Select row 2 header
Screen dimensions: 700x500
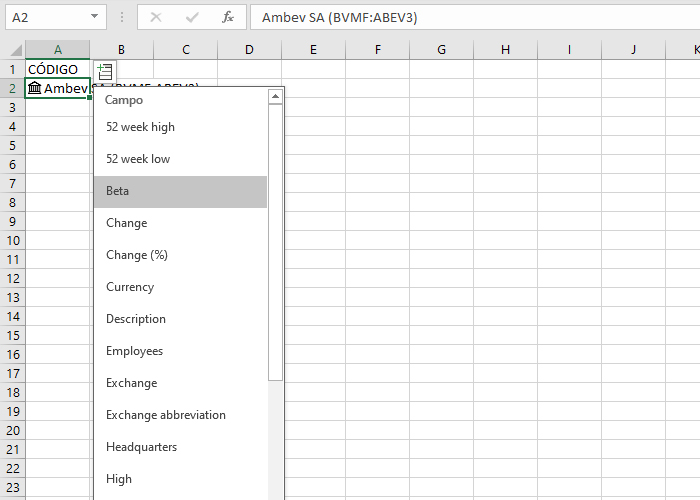(x=12, y=88)
